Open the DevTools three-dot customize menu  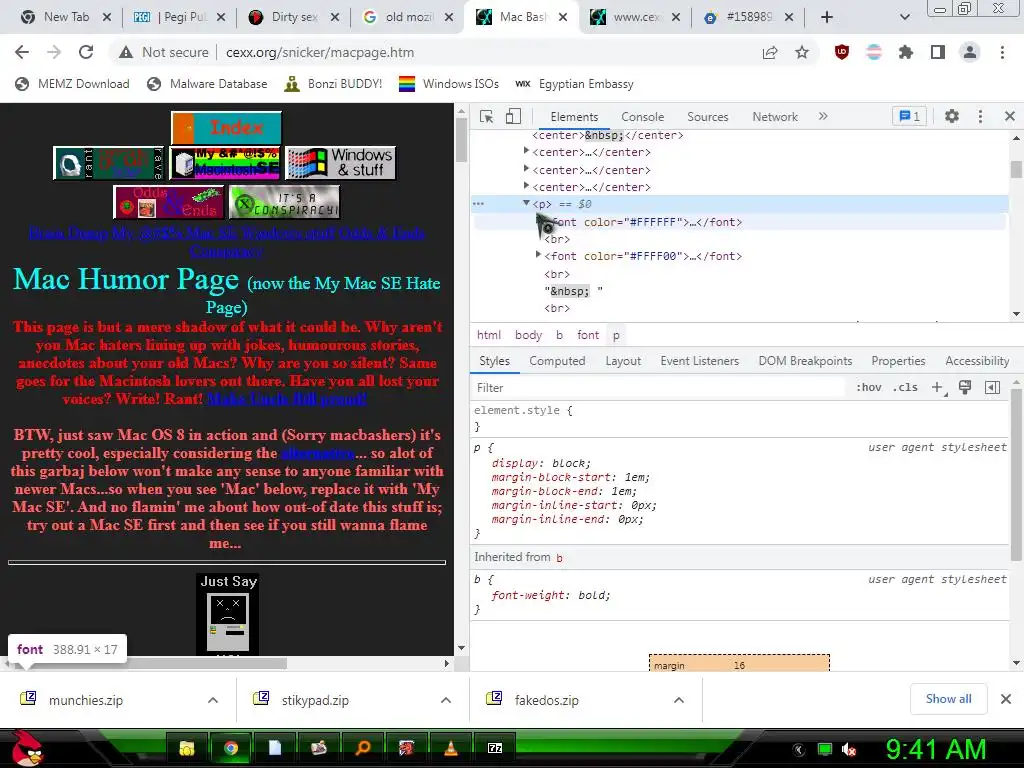click(980, 116)
